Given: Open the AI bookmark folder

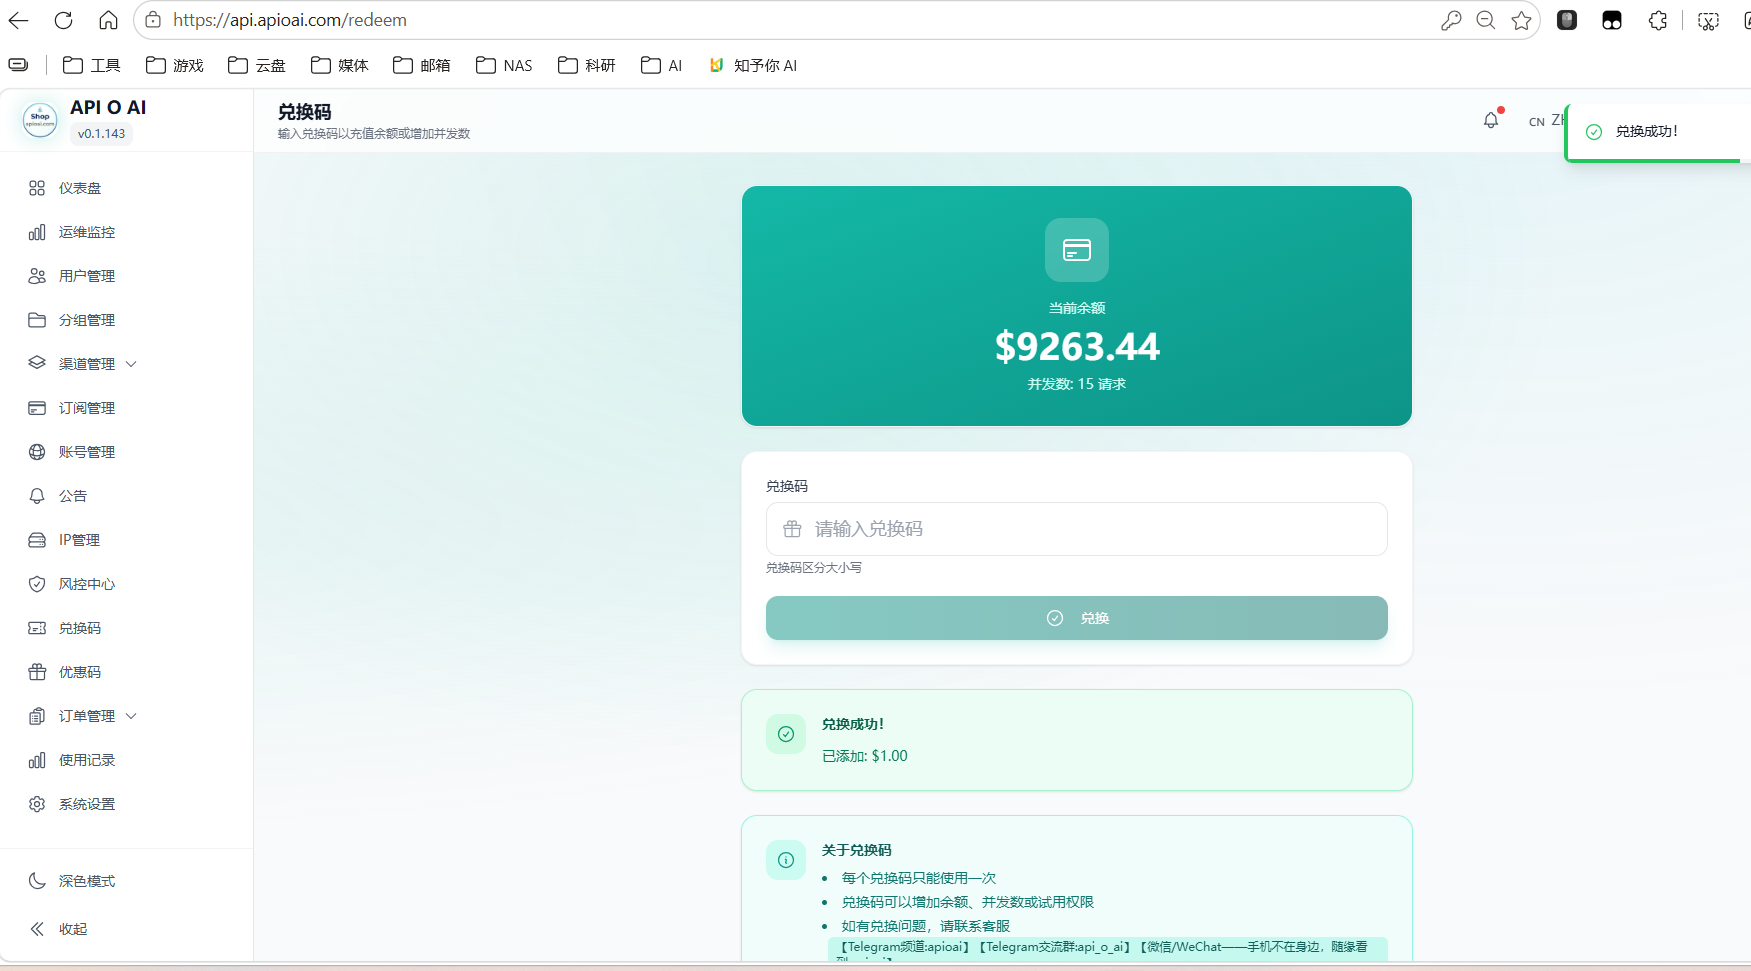Looking at the screenshot, I should tap(661, 65).
